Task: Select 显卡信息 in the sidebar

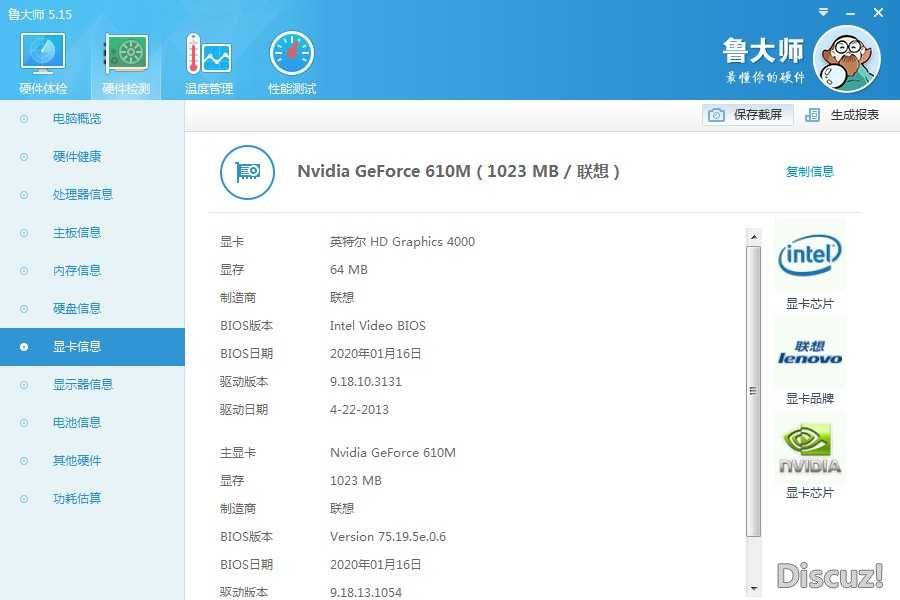Action: point(92,347)
